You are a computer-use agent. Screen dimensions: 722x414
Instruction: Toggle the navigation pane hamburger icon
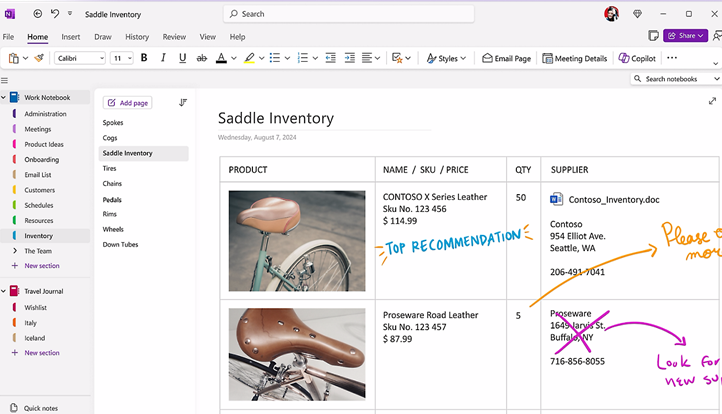click(5, 81)
